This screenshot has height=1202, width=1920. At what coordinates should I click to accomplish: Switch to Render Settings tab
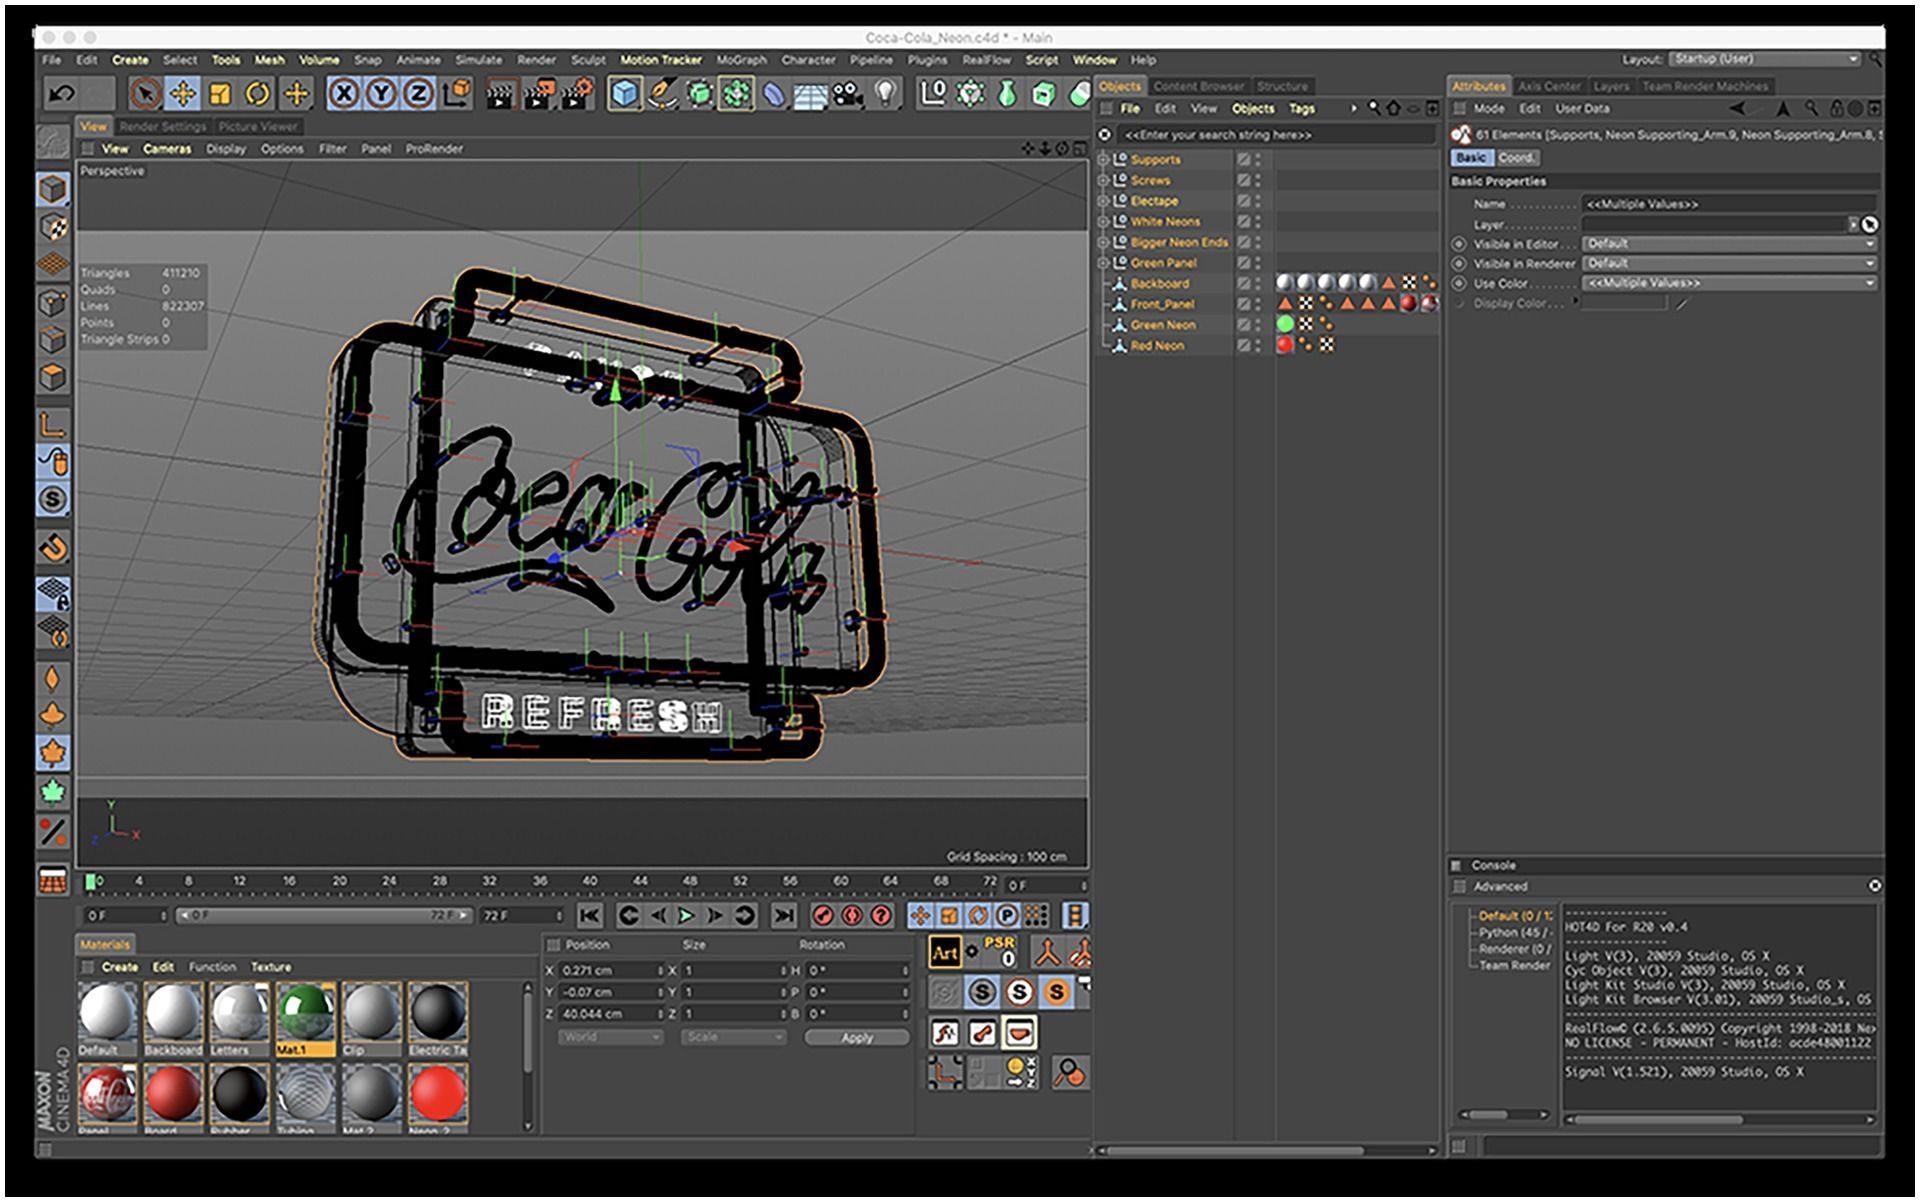(x=162, y=127)
